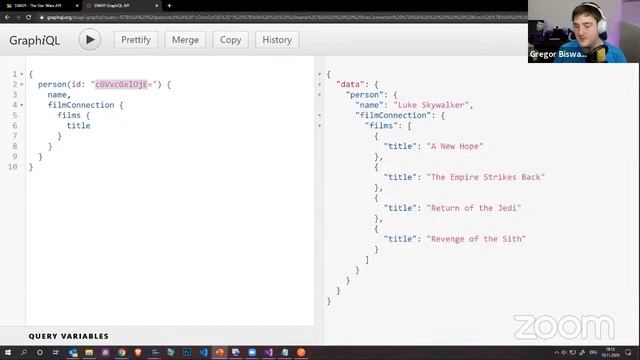Click the GraphiQL logo title
The height and width of the screenshot is (360, 640).
coord(35,40)
